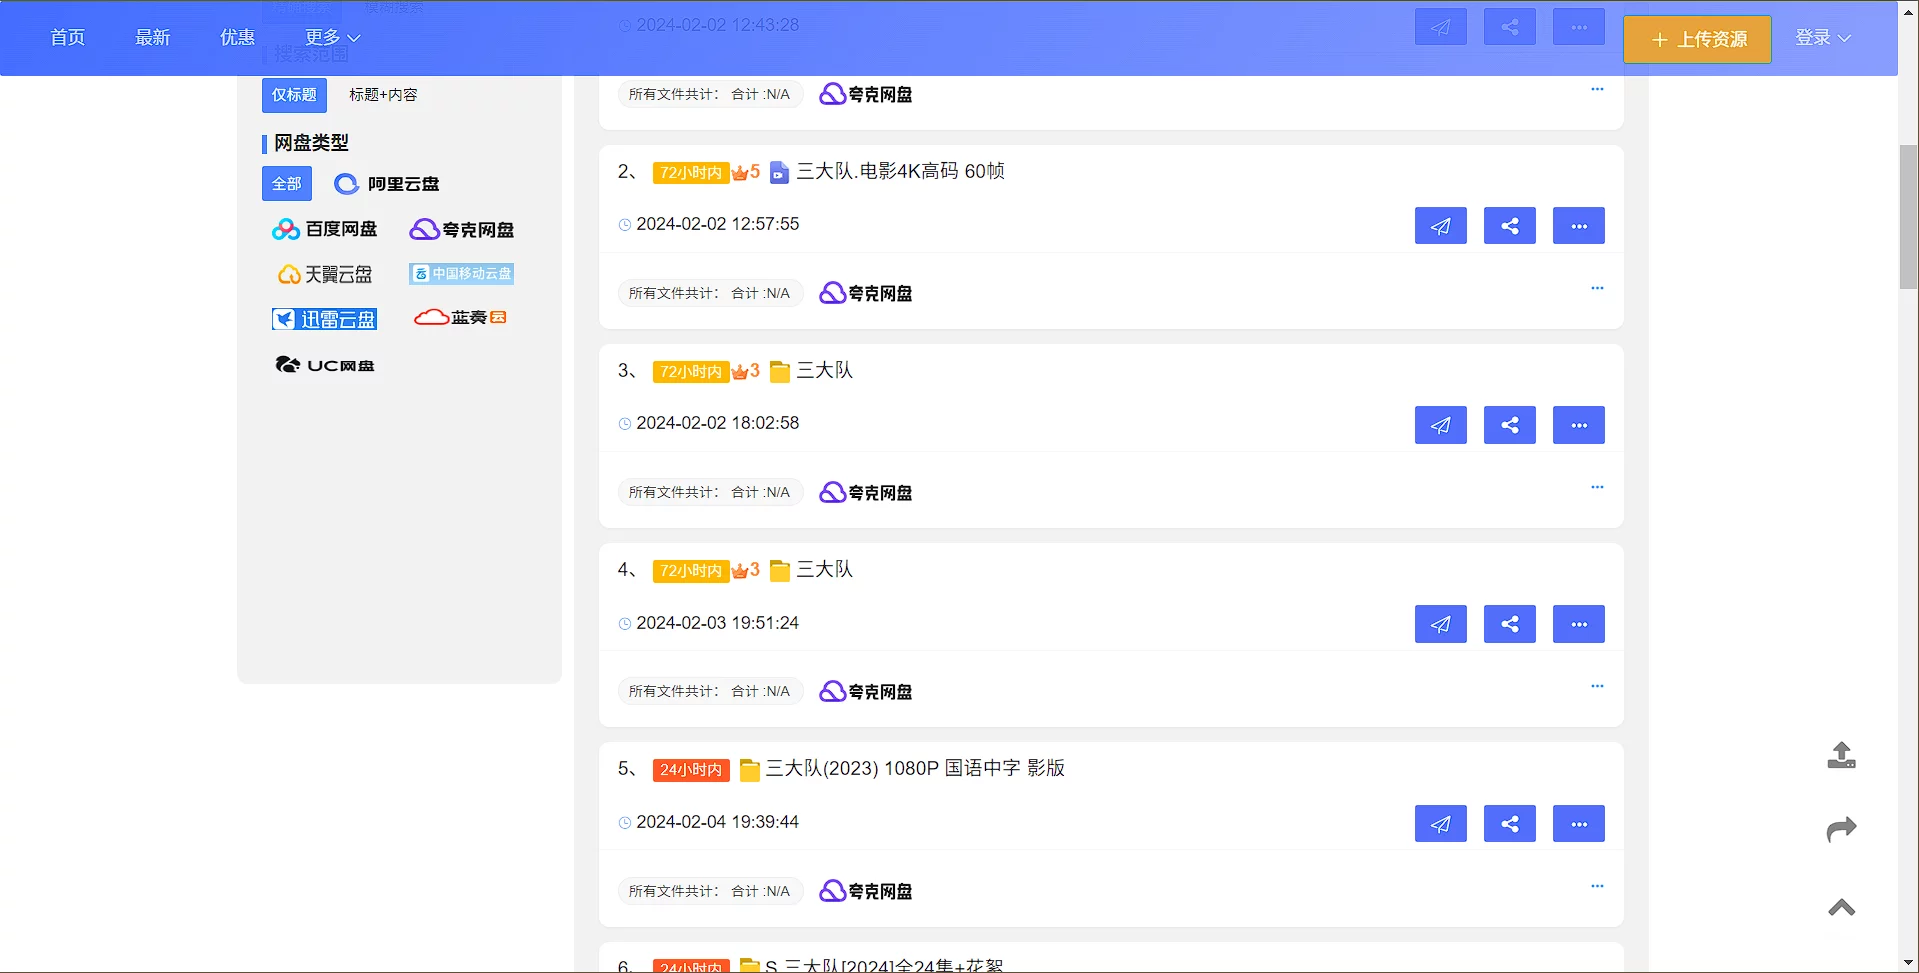This screenshot has width=1919, height=973.
Task: Open the 三大队.电影4K高码 60帧 result title
Action: coord(900,171)
